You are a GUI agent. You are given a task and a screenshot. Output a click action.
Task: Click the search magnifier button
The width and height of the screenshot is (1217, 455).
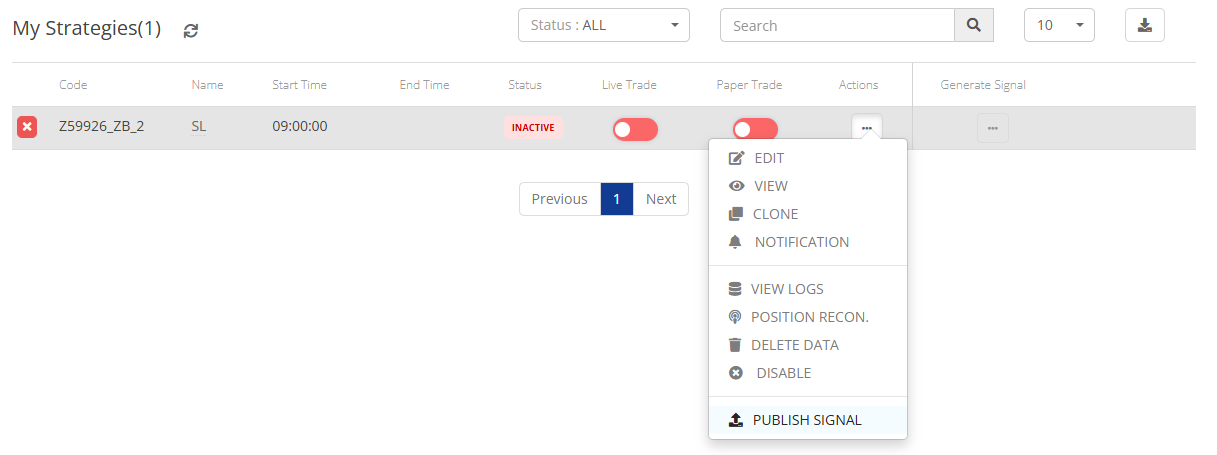pyautogui.click(x=974, y=26)
